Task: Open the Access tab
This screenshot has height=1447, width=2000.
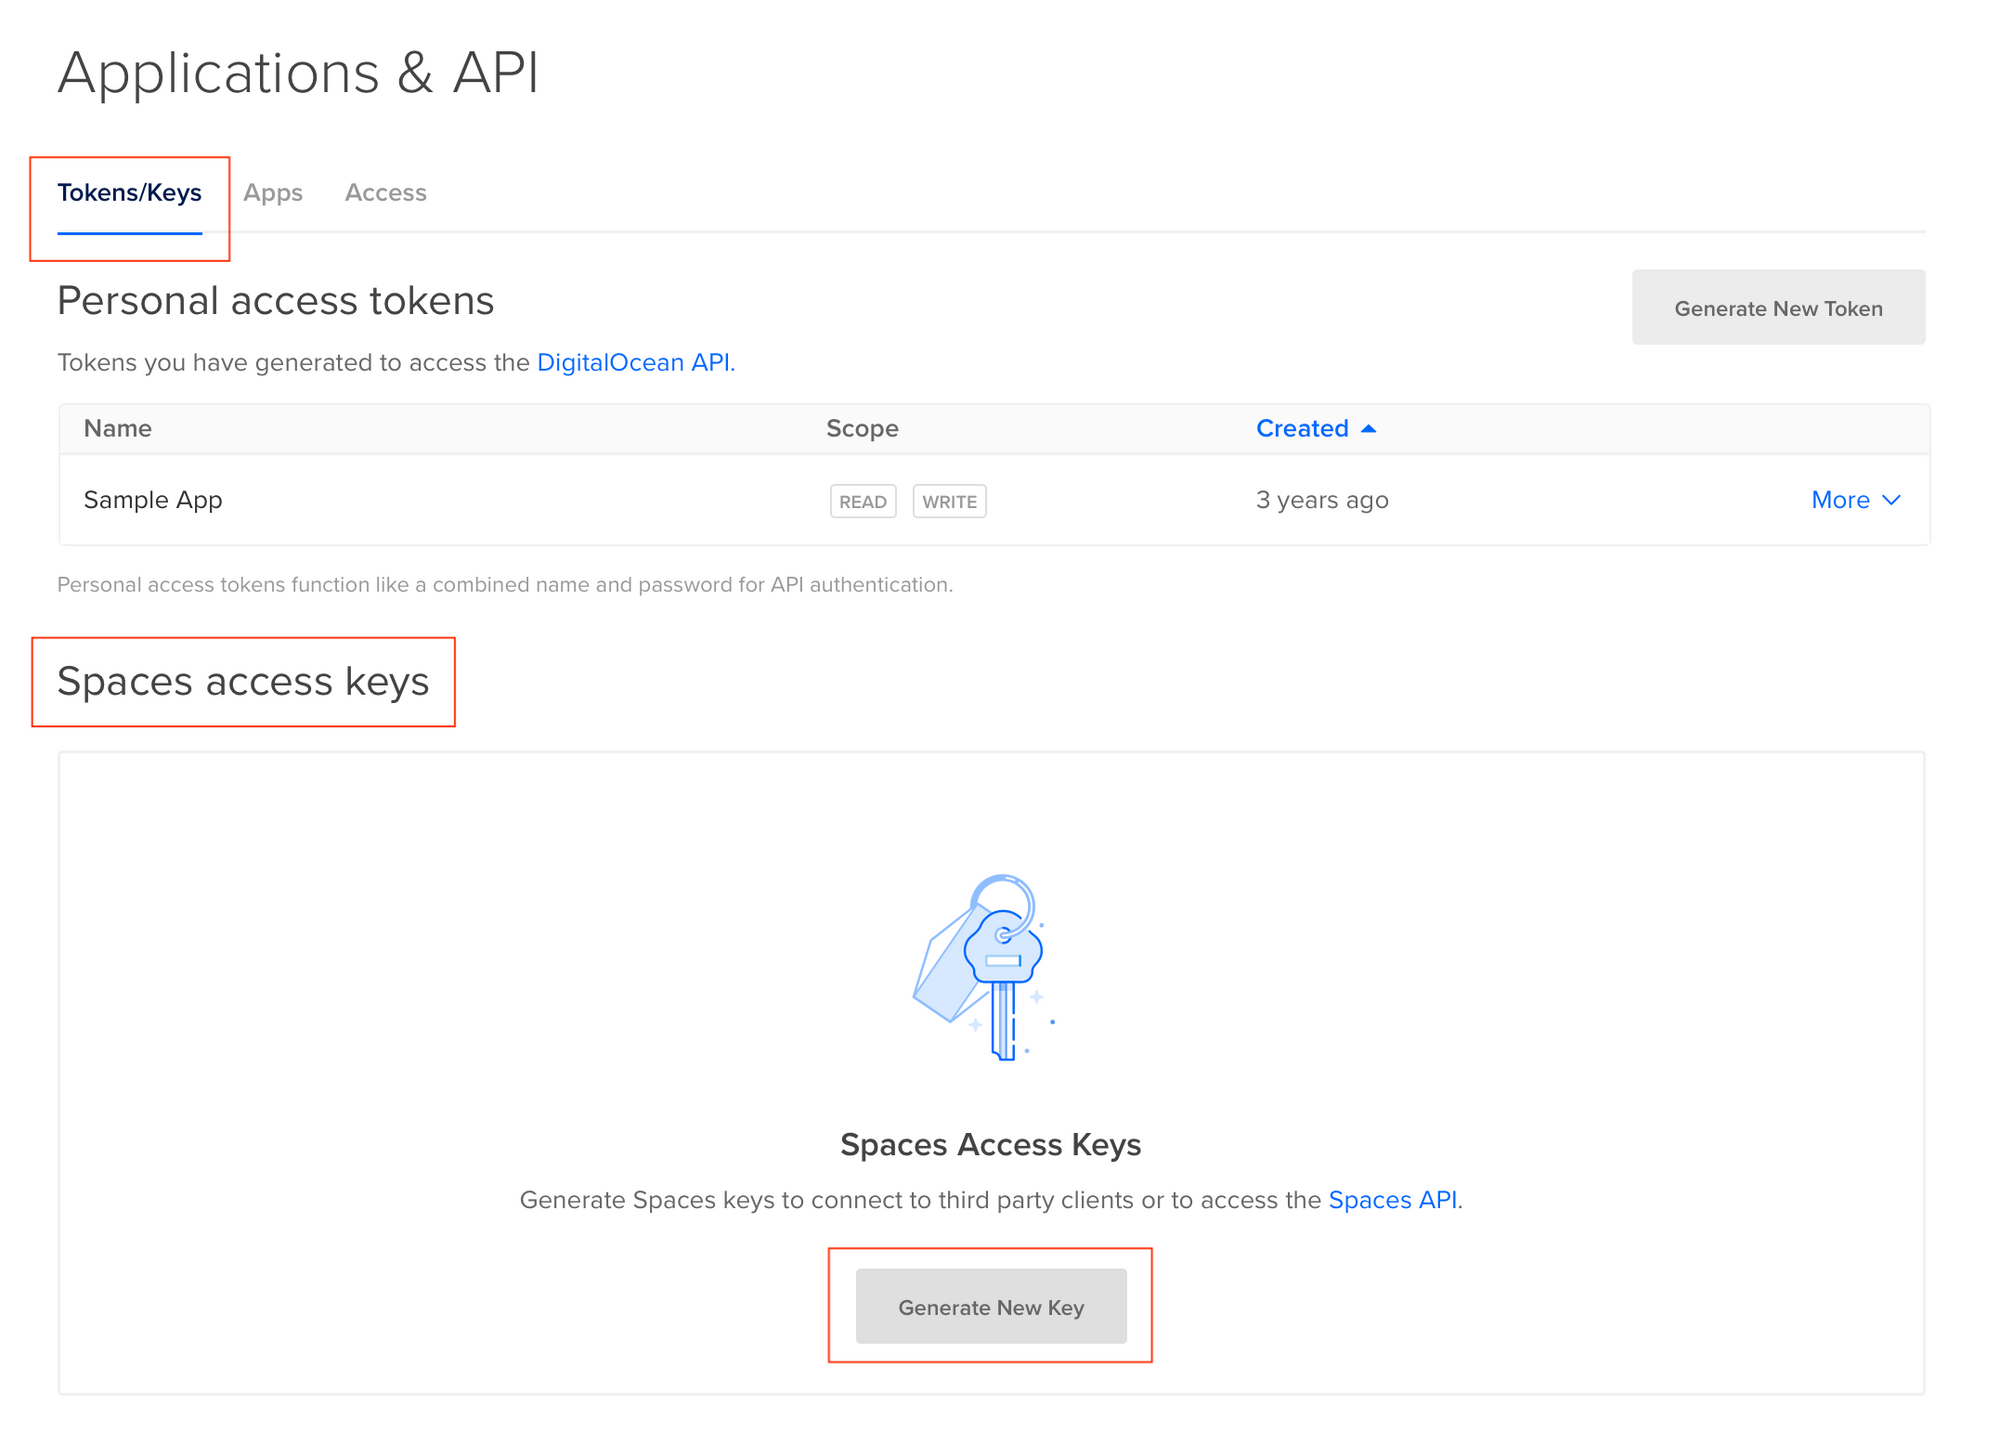Action: [x=385, y=193]
